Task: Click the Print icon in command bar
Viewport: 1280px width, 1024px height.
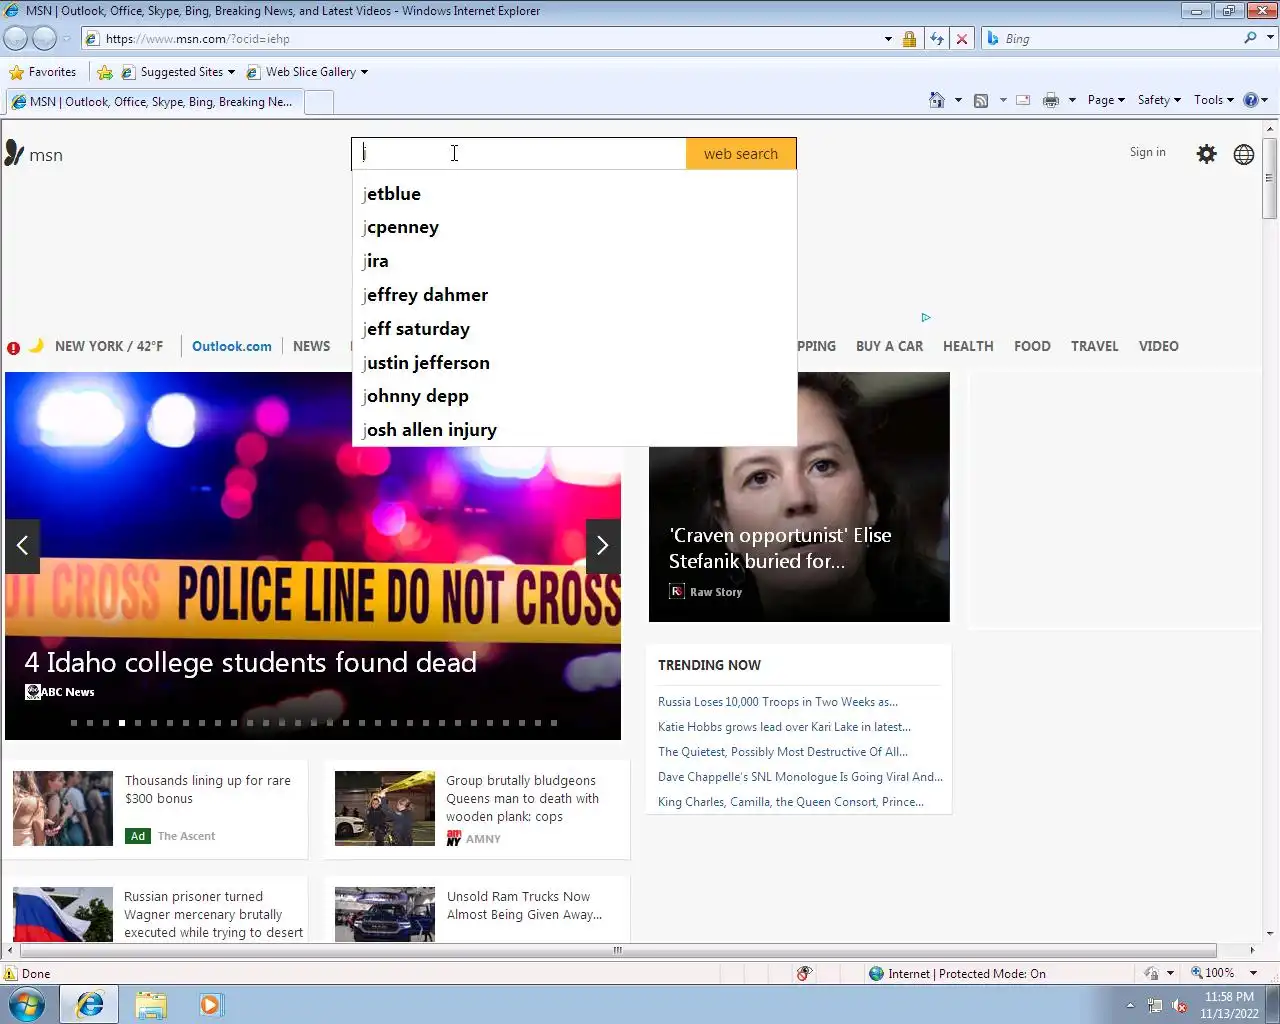Action: coord(1051,100)
